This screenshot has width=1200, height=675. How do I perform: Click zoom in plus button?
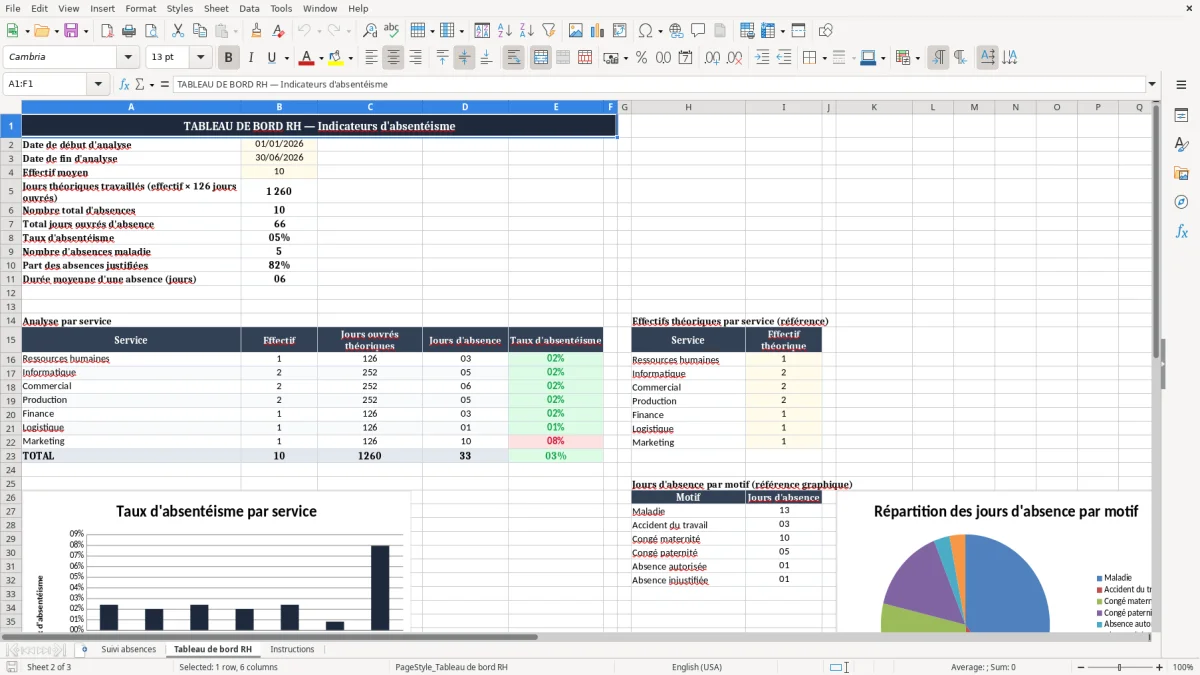pos(1160,667)
